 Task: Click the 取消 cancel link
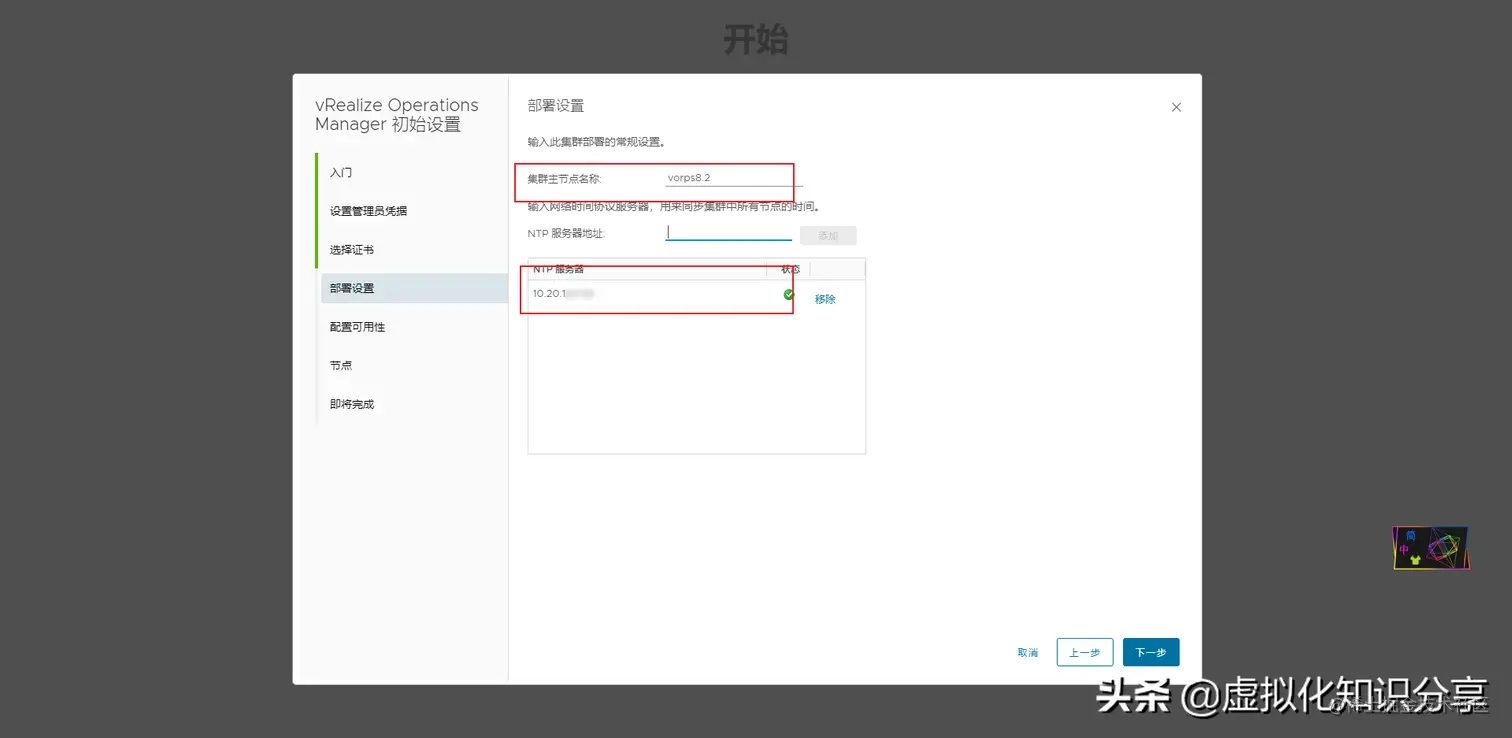coord(1027,651)
